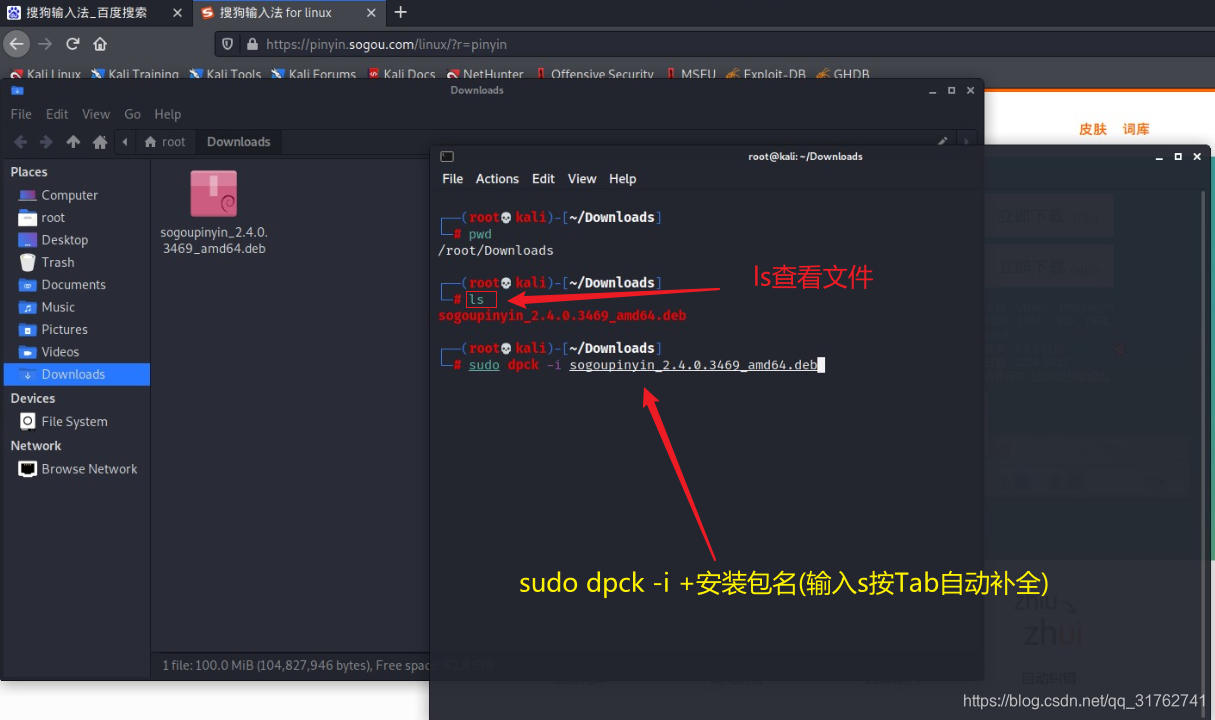
Task: Open File menu in file manager
Action: click(21, 114)
